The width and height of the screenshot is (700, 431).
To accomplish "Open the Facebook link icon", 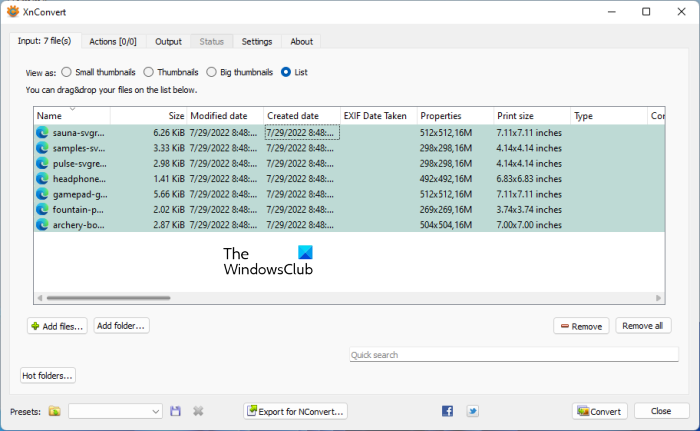I will [447, 411].
